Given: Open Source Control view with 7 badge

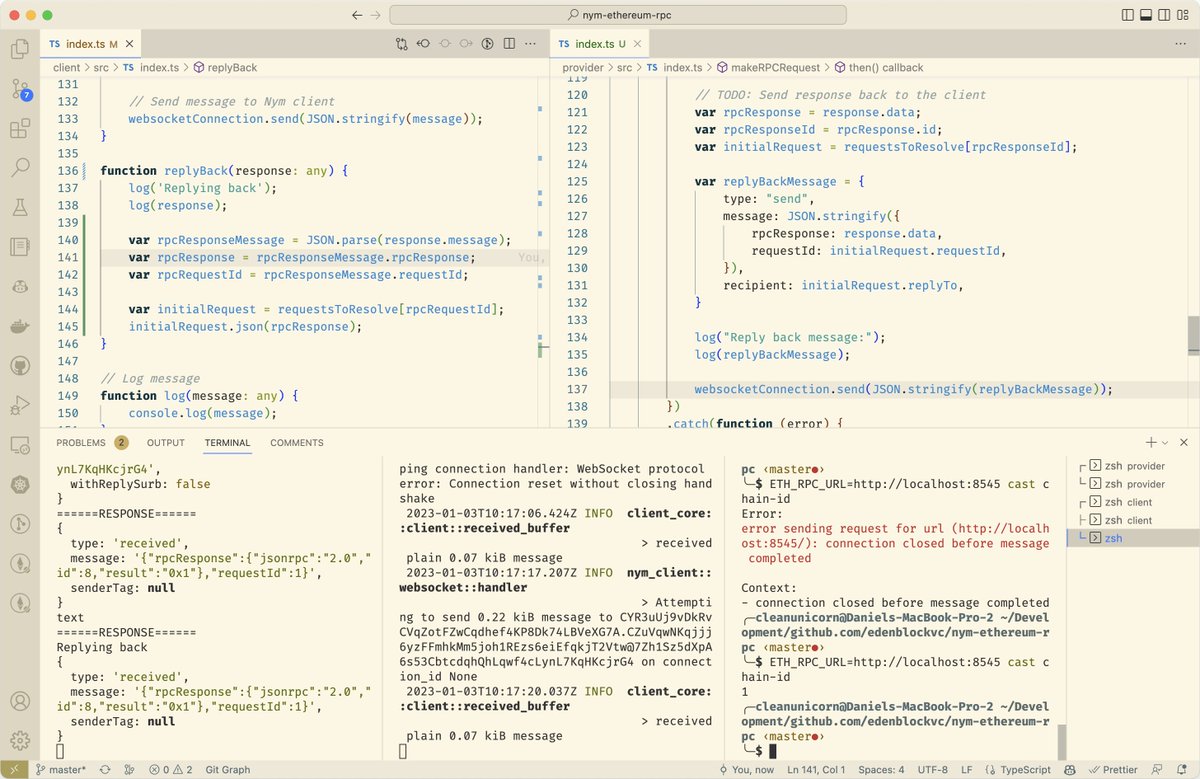Looking at the screenshot, I should (19, 89).
